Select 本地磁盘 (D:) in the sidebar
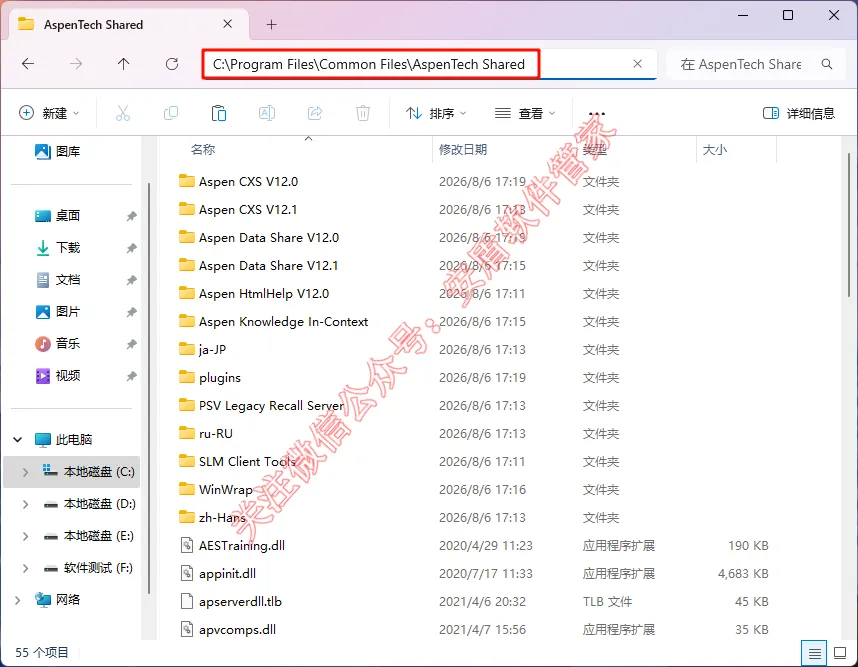Viewport: 858px width, 667px height. tap(90, 504)
